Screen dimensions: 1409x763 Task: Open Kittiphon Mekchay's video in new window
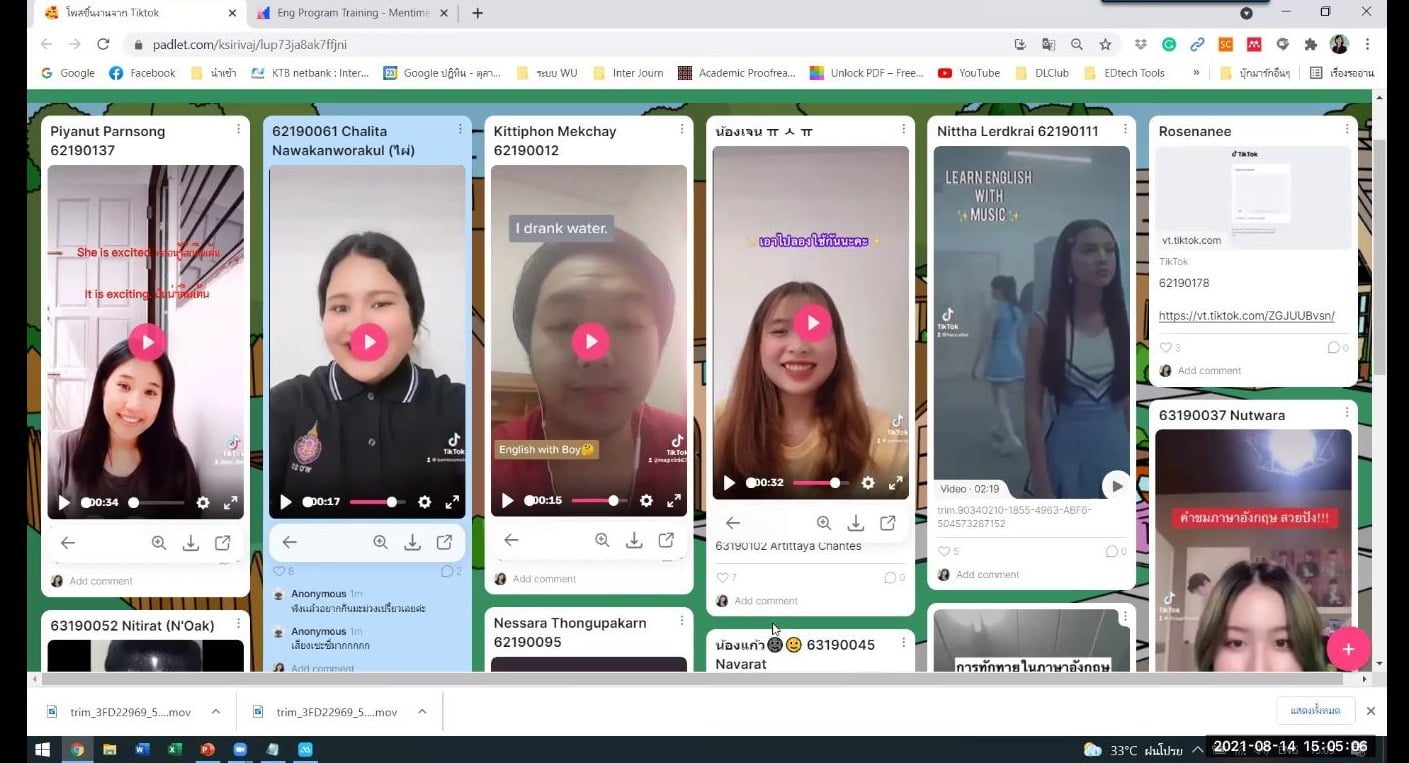coord(666,540)
